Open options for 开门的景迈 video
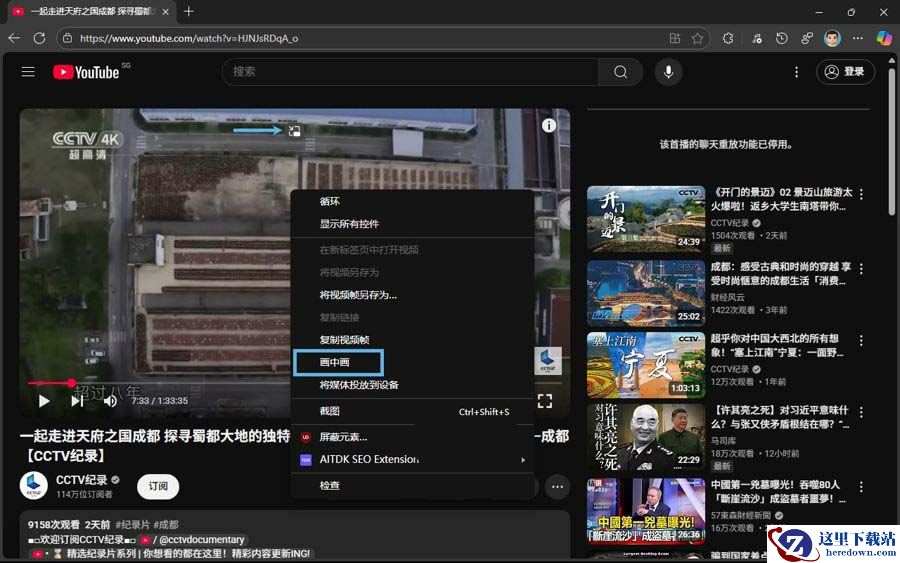Image resolution: width=900 pixels, height=563 pixels. tap(861, 194)
